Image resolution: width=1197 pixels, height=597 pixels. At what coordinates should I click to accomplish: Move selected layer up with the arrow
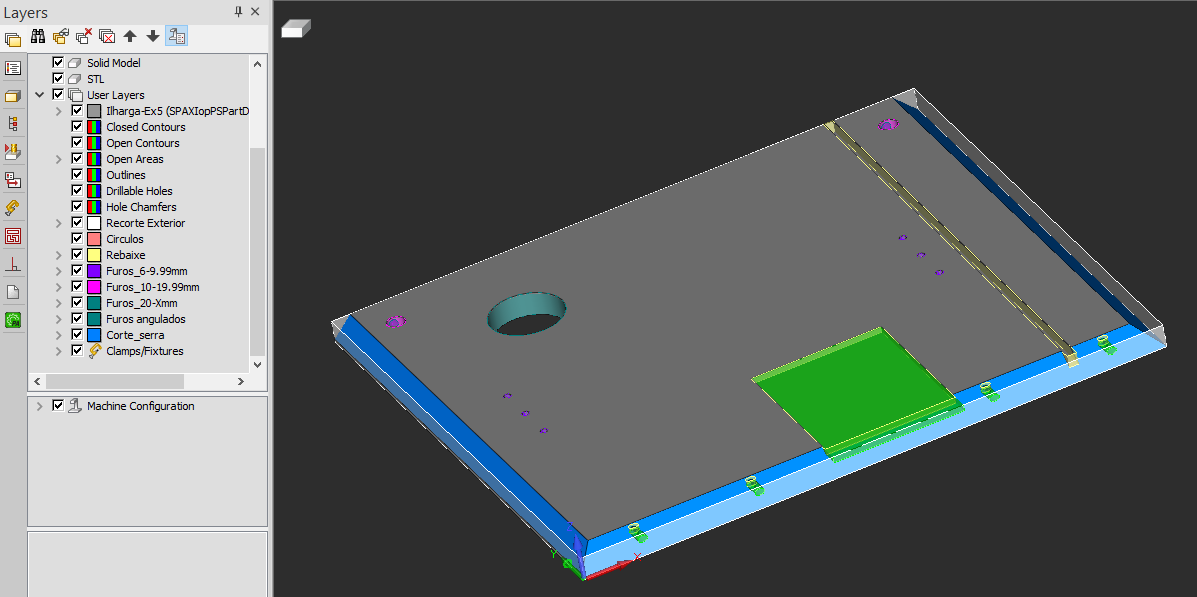coord(130,37)
